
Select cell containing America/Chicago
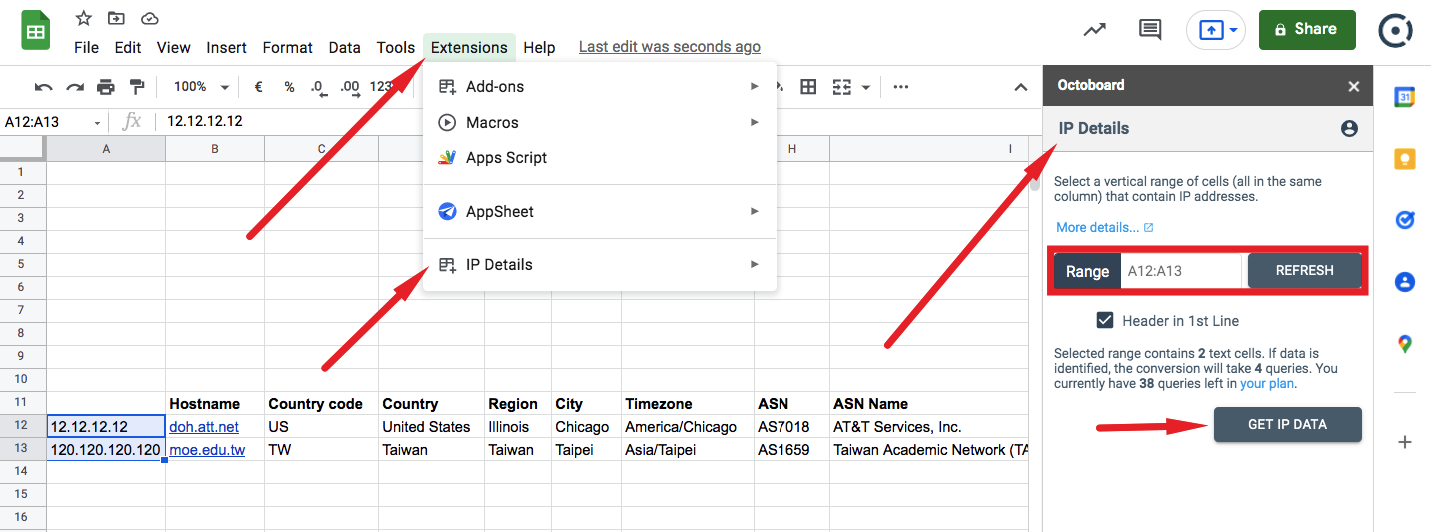pyautogui.click(x=688, y=427)
